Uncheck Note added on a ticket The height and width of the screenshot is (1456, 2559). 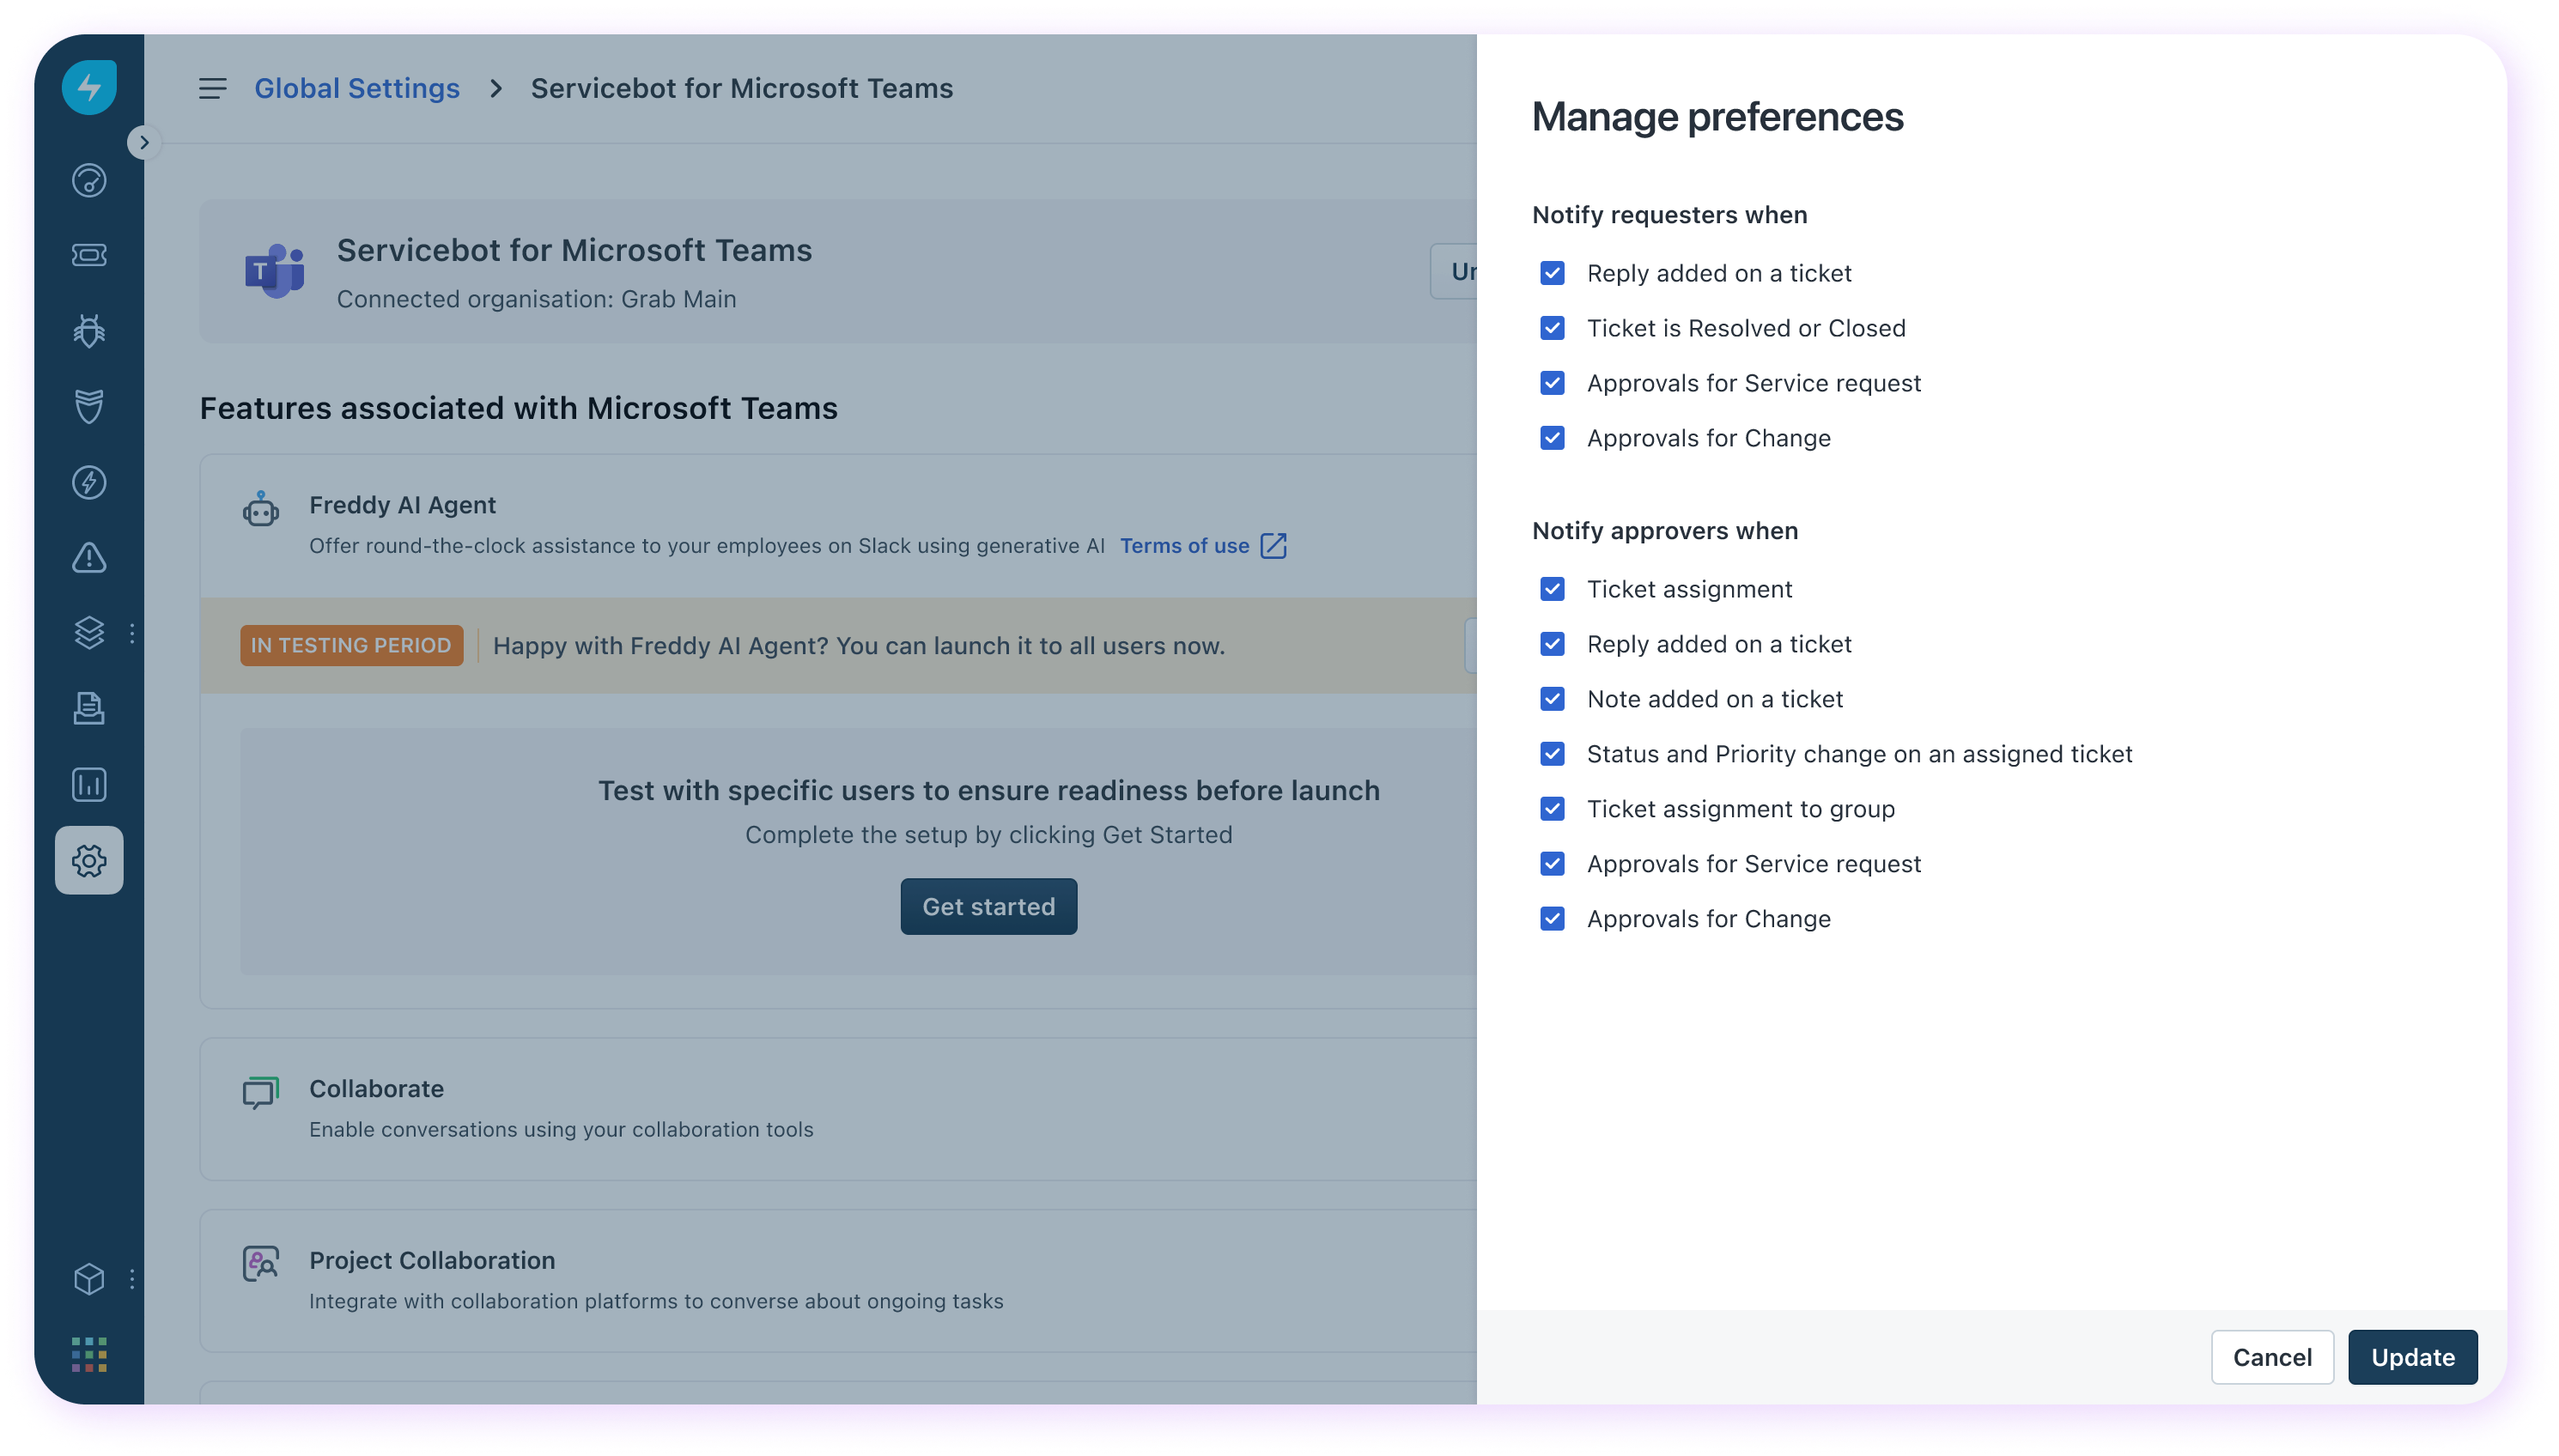[1552, 698]
